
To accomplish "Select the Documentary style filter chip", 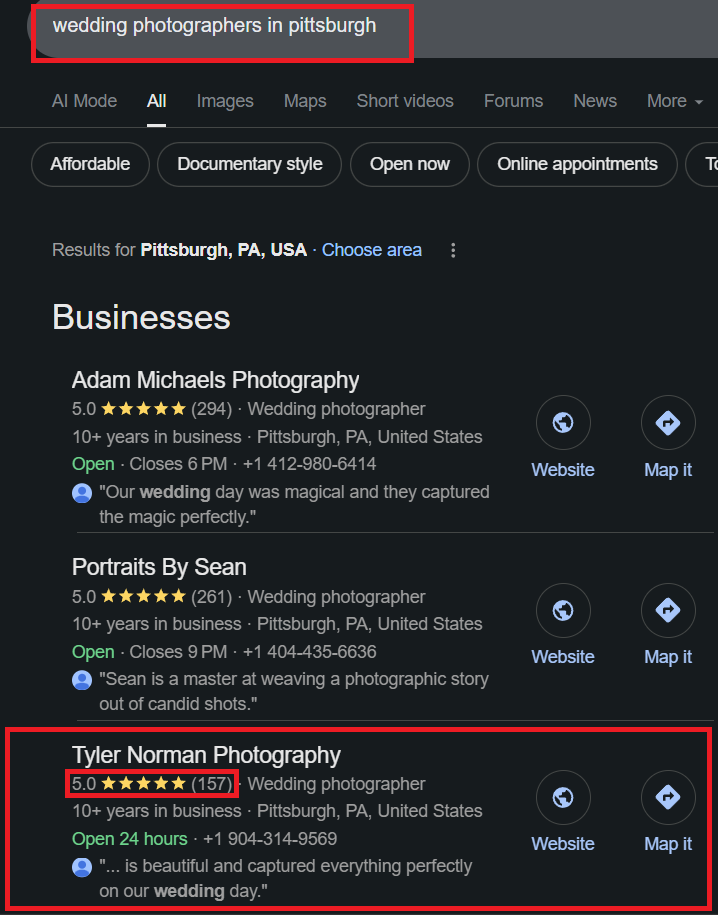I will 250,164.
